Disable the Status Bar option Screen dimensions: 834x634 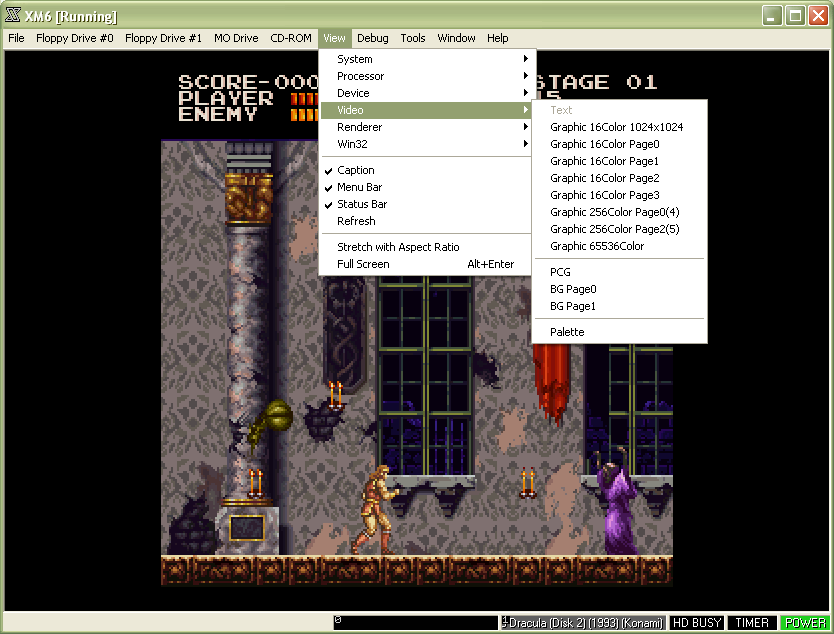361,204
